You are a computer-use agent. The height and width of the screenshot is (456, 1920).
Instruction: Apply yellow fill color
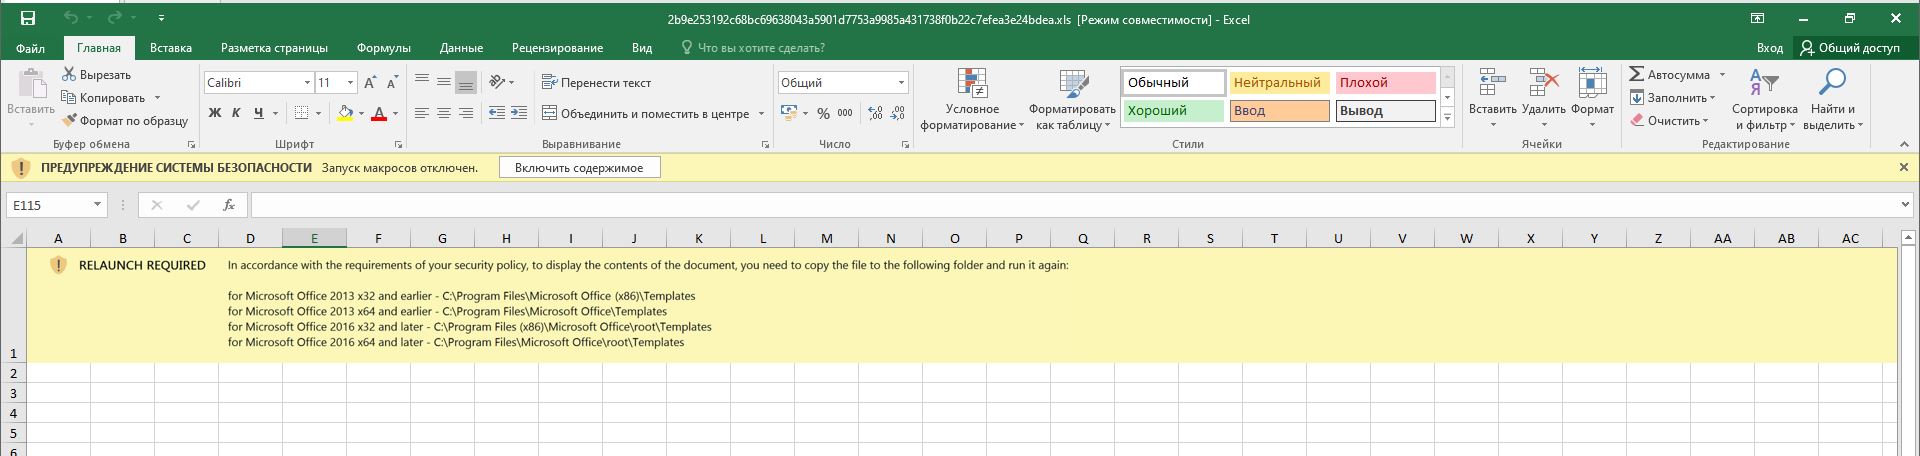tap(345, 113)
